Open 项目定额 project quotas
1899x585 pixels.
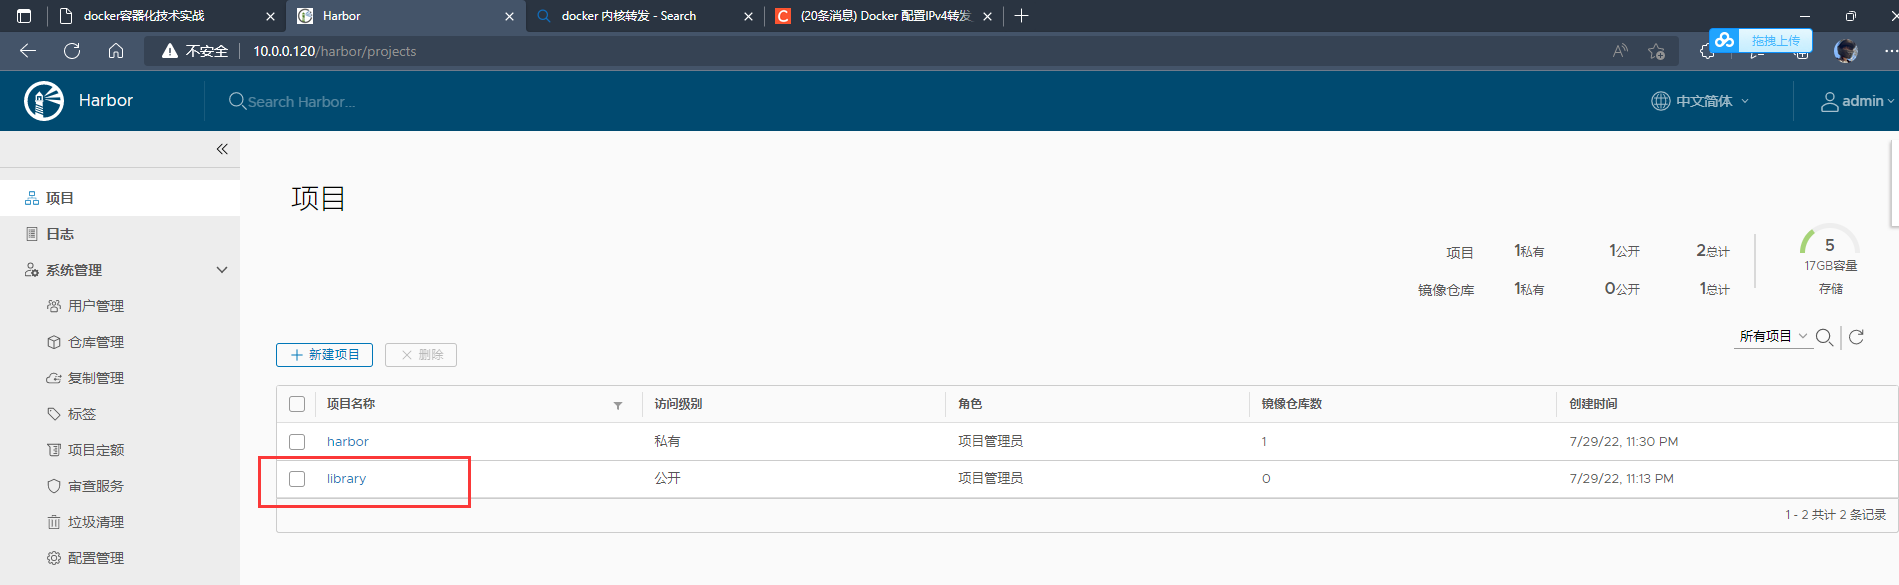tap(95, 450)
